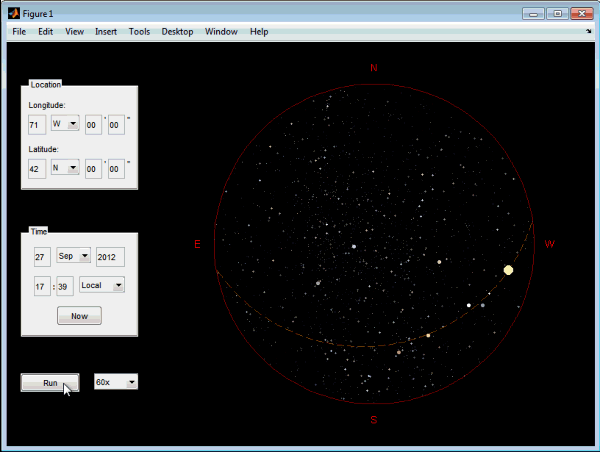Open the File menu
Screen dimensions: 600x452
click(x=19, y=32)
